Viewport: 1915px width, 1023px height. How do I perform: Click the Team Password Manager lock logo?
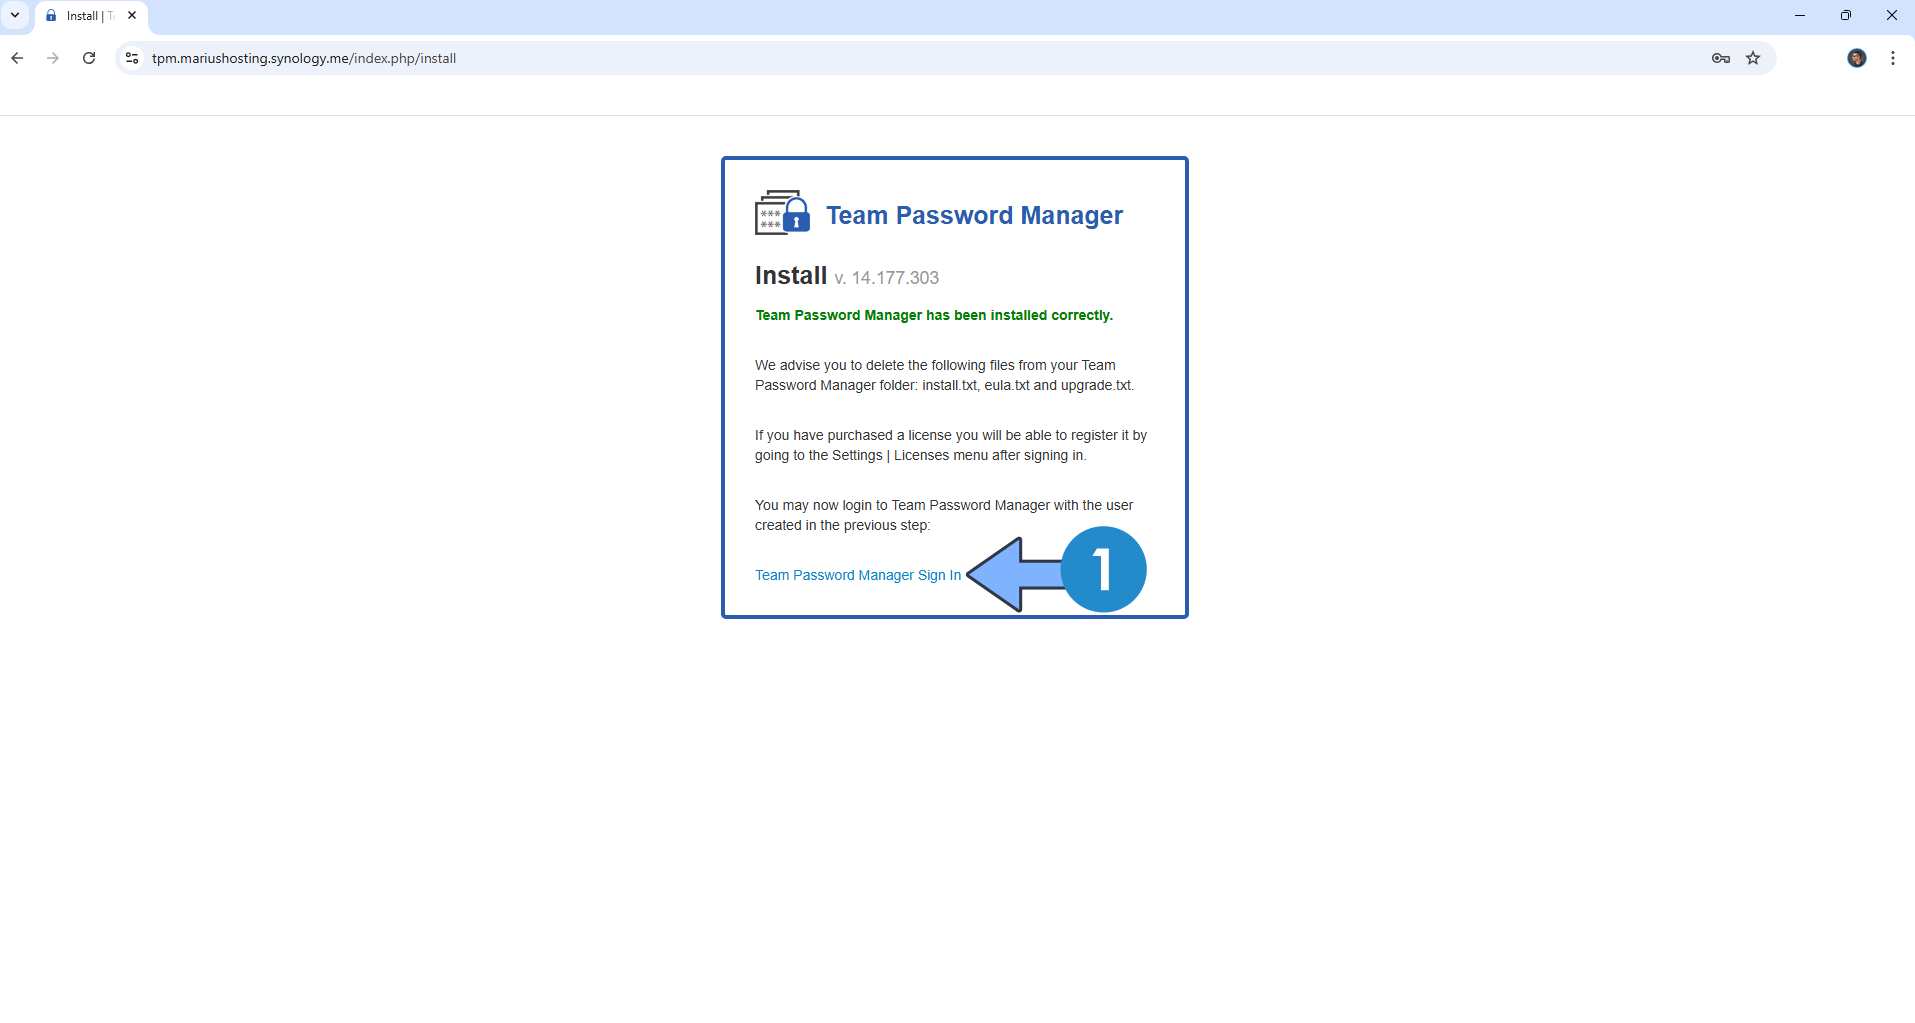pyautogui.click(x=782, y=212)
